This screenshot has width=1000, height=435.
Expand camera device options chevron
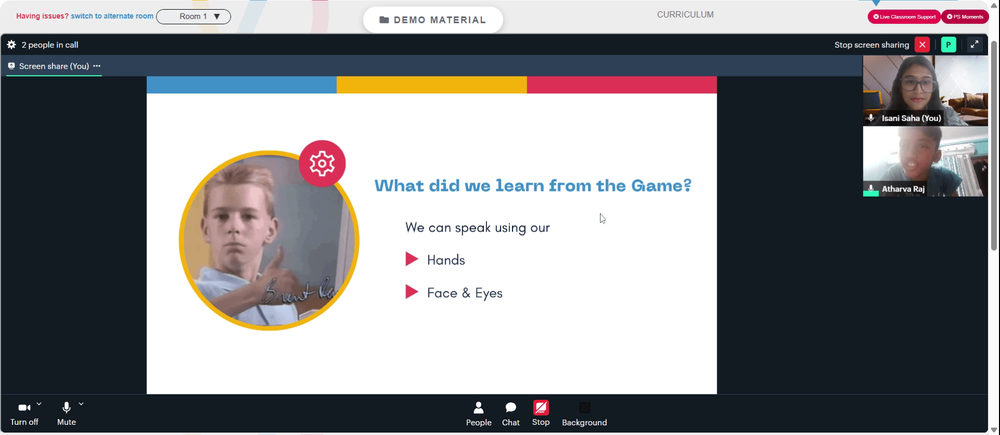click(39, 404)
